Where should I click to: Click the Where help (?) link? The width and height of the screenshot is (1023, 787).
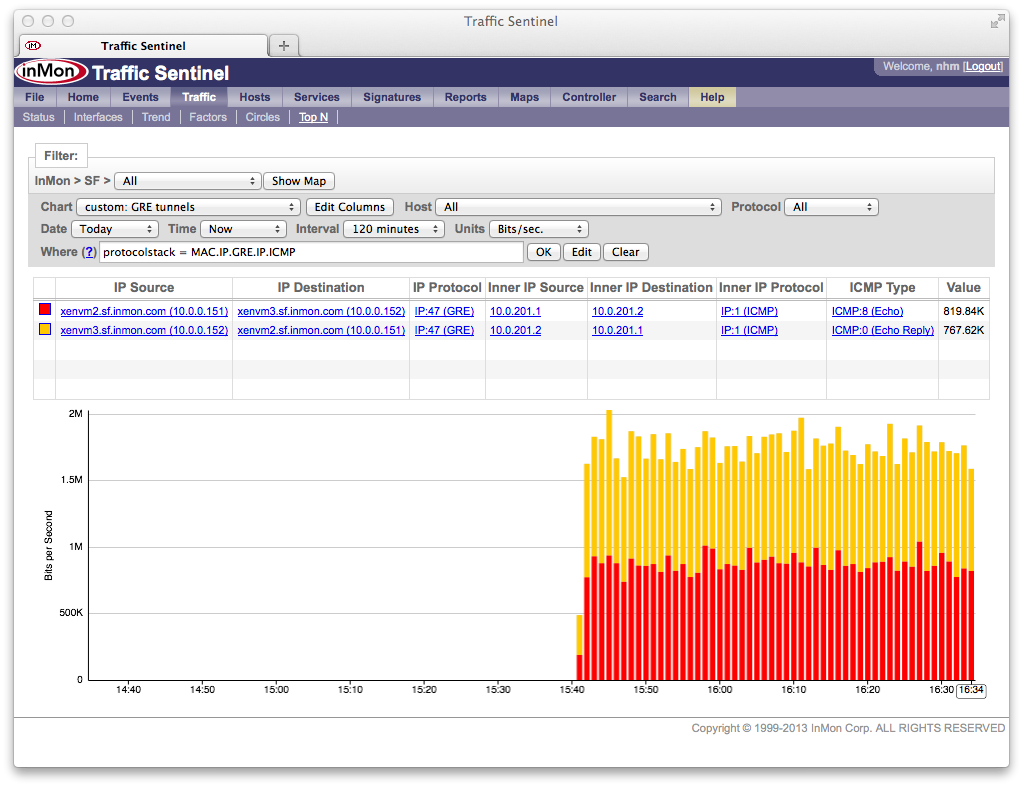[x=89, y=252]
